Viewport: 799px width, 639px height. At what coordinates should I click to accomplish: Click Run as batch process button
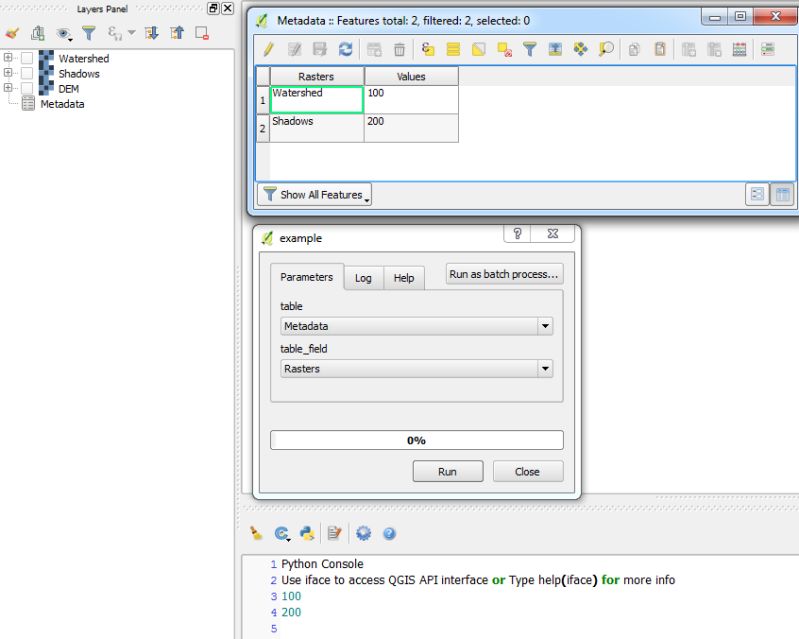504,274
